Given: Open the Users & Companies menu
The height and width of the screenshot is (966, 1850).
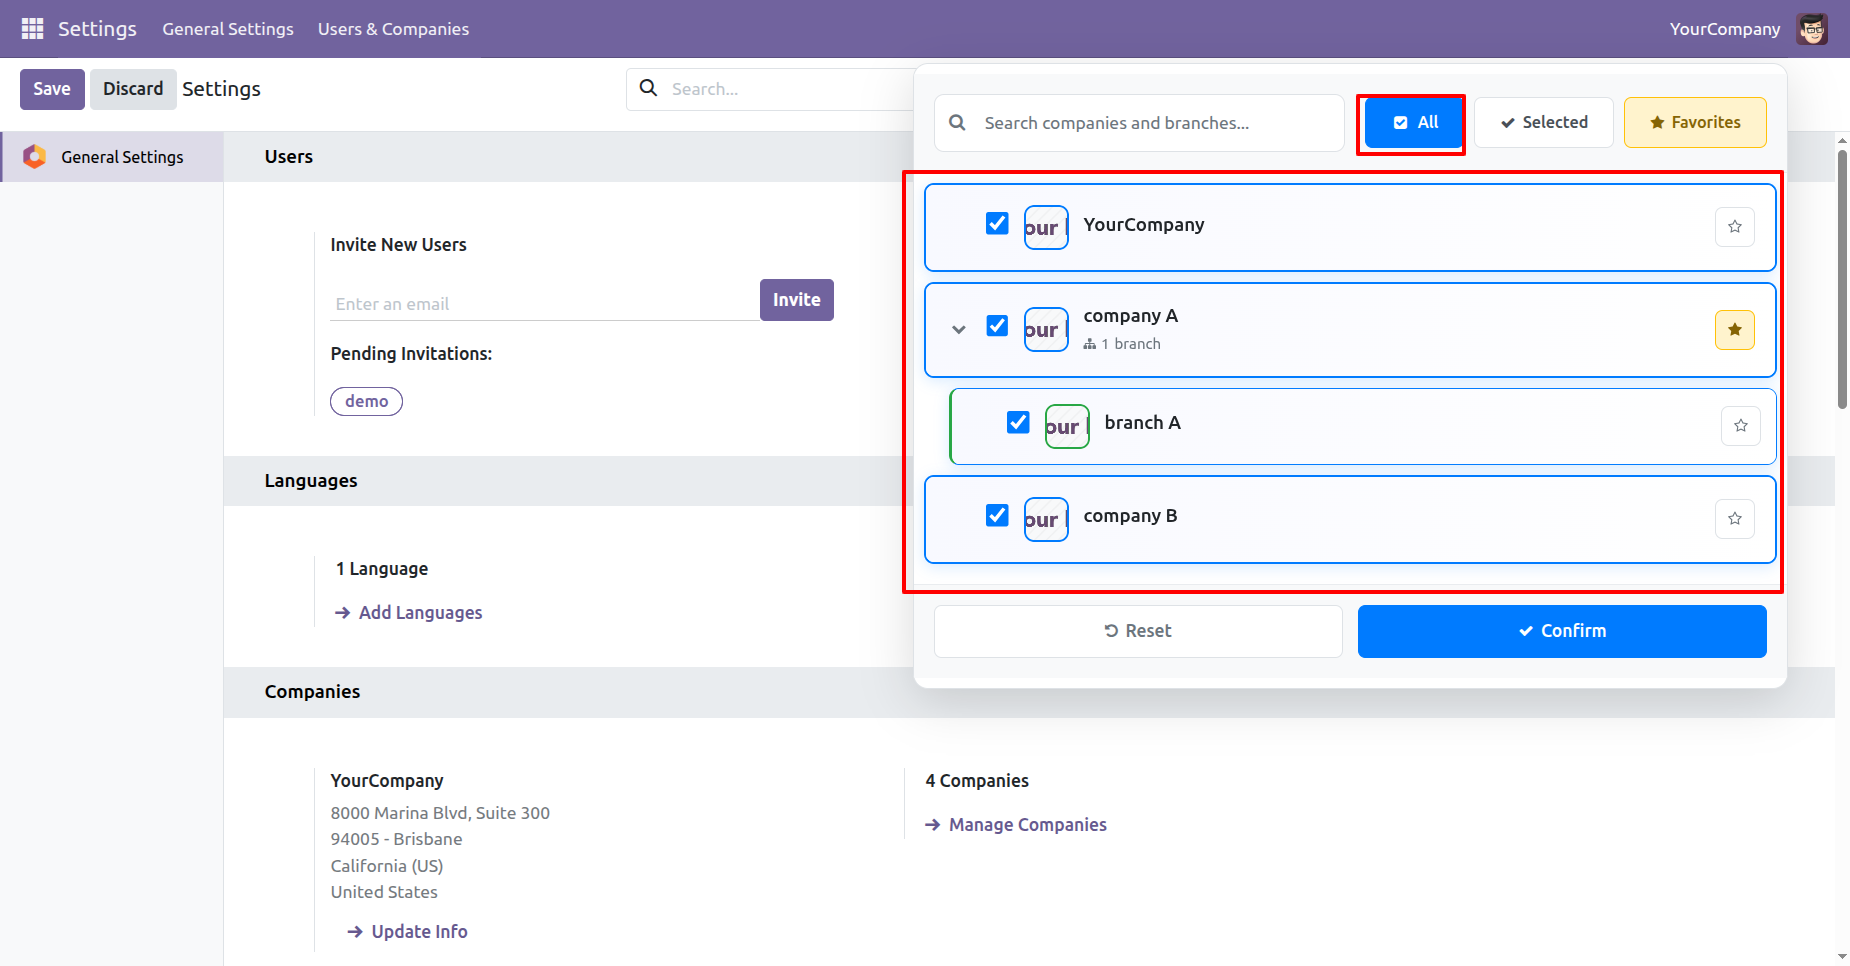Looking at the screenshot, I should [393, 29].
